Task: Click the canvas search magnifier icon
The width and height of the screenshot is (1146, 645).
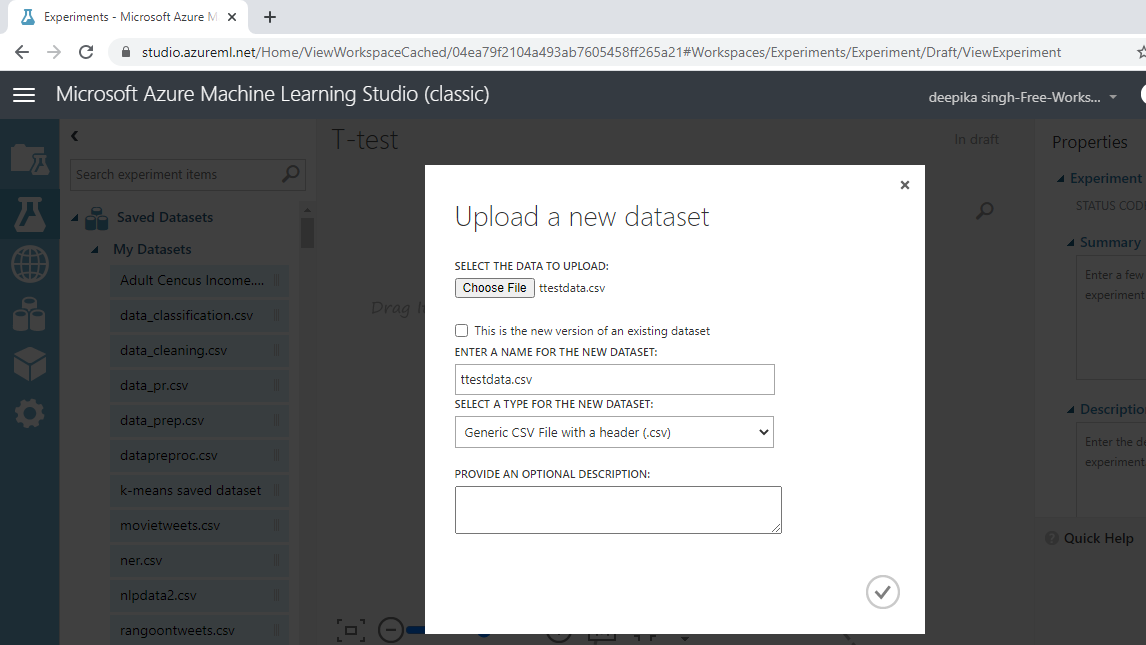Action: [x=984, y=211]
